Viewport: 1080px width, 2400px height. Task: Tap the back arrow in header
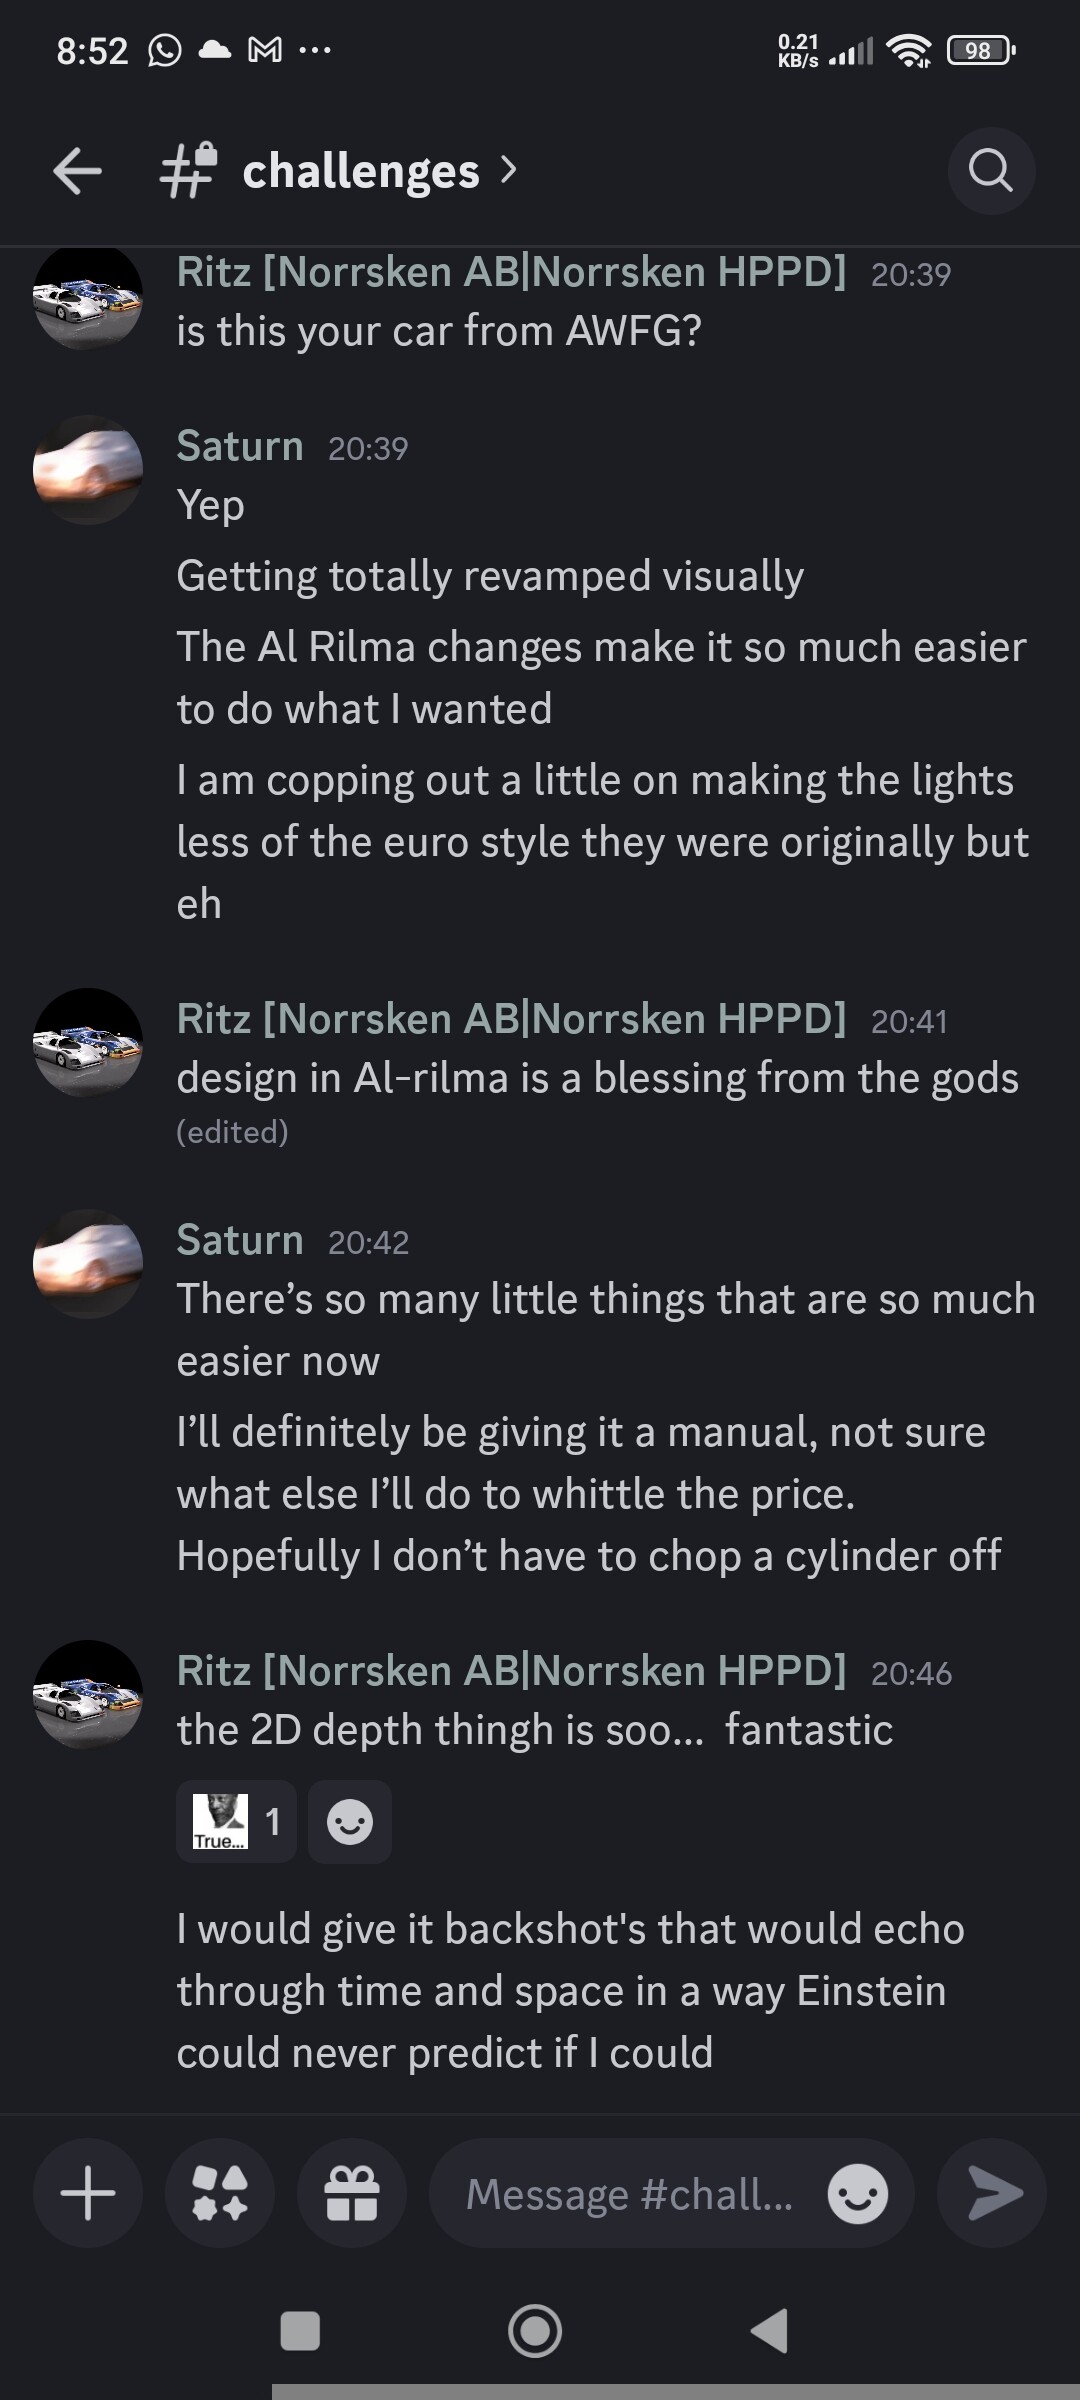pos(77,171)
